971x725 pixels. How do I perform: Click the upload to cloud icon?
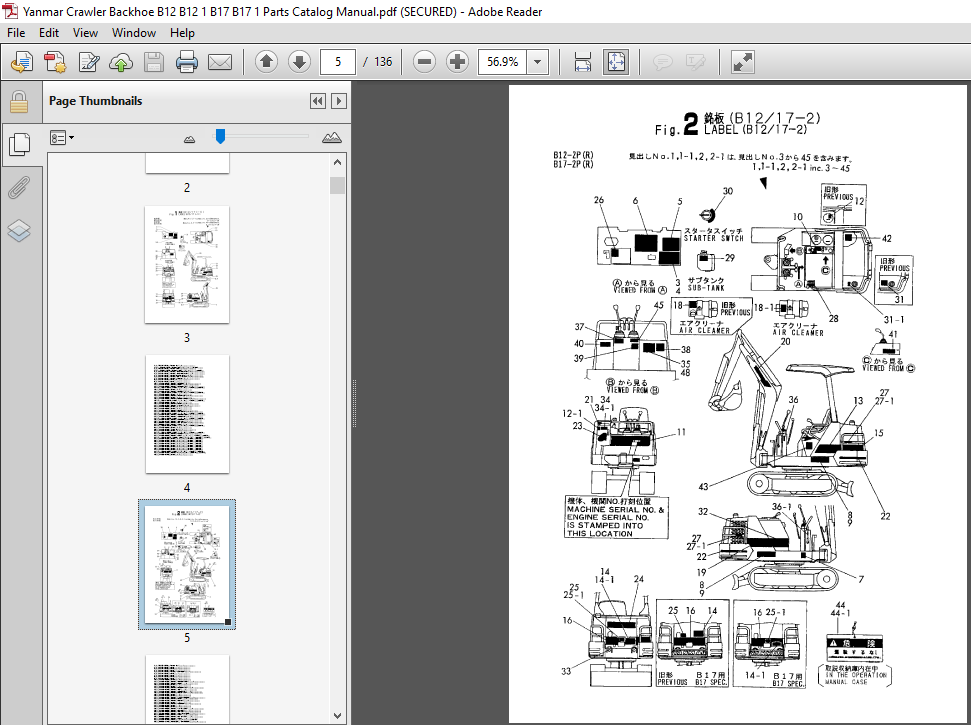pos(121,62)
